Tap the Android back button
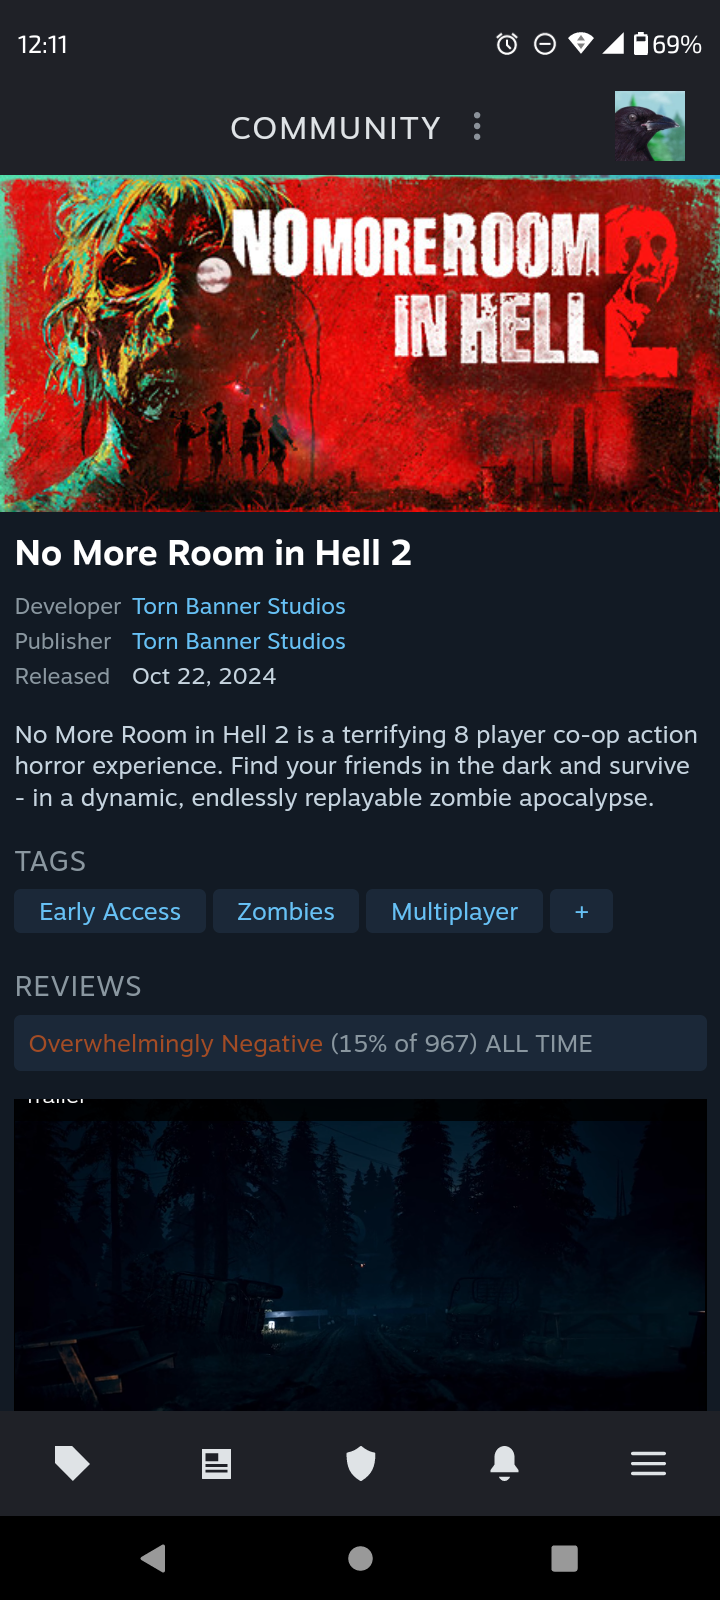The image size is (720, 1600). tap(154, 1558)
